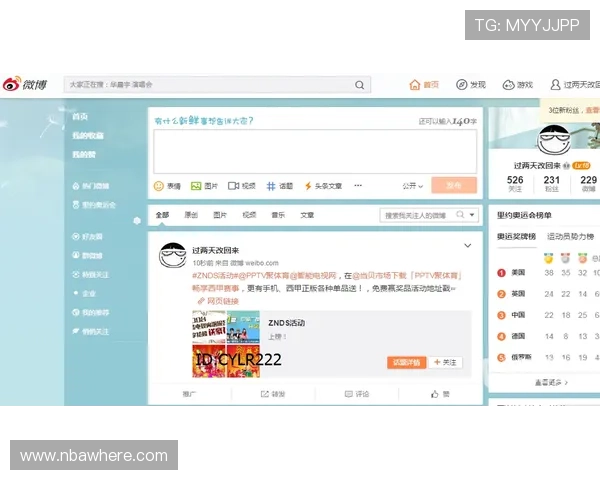Open 过两天改回来 name link in post
The width and height of the screenshot is (600, 480).
(x=215, y=250)
